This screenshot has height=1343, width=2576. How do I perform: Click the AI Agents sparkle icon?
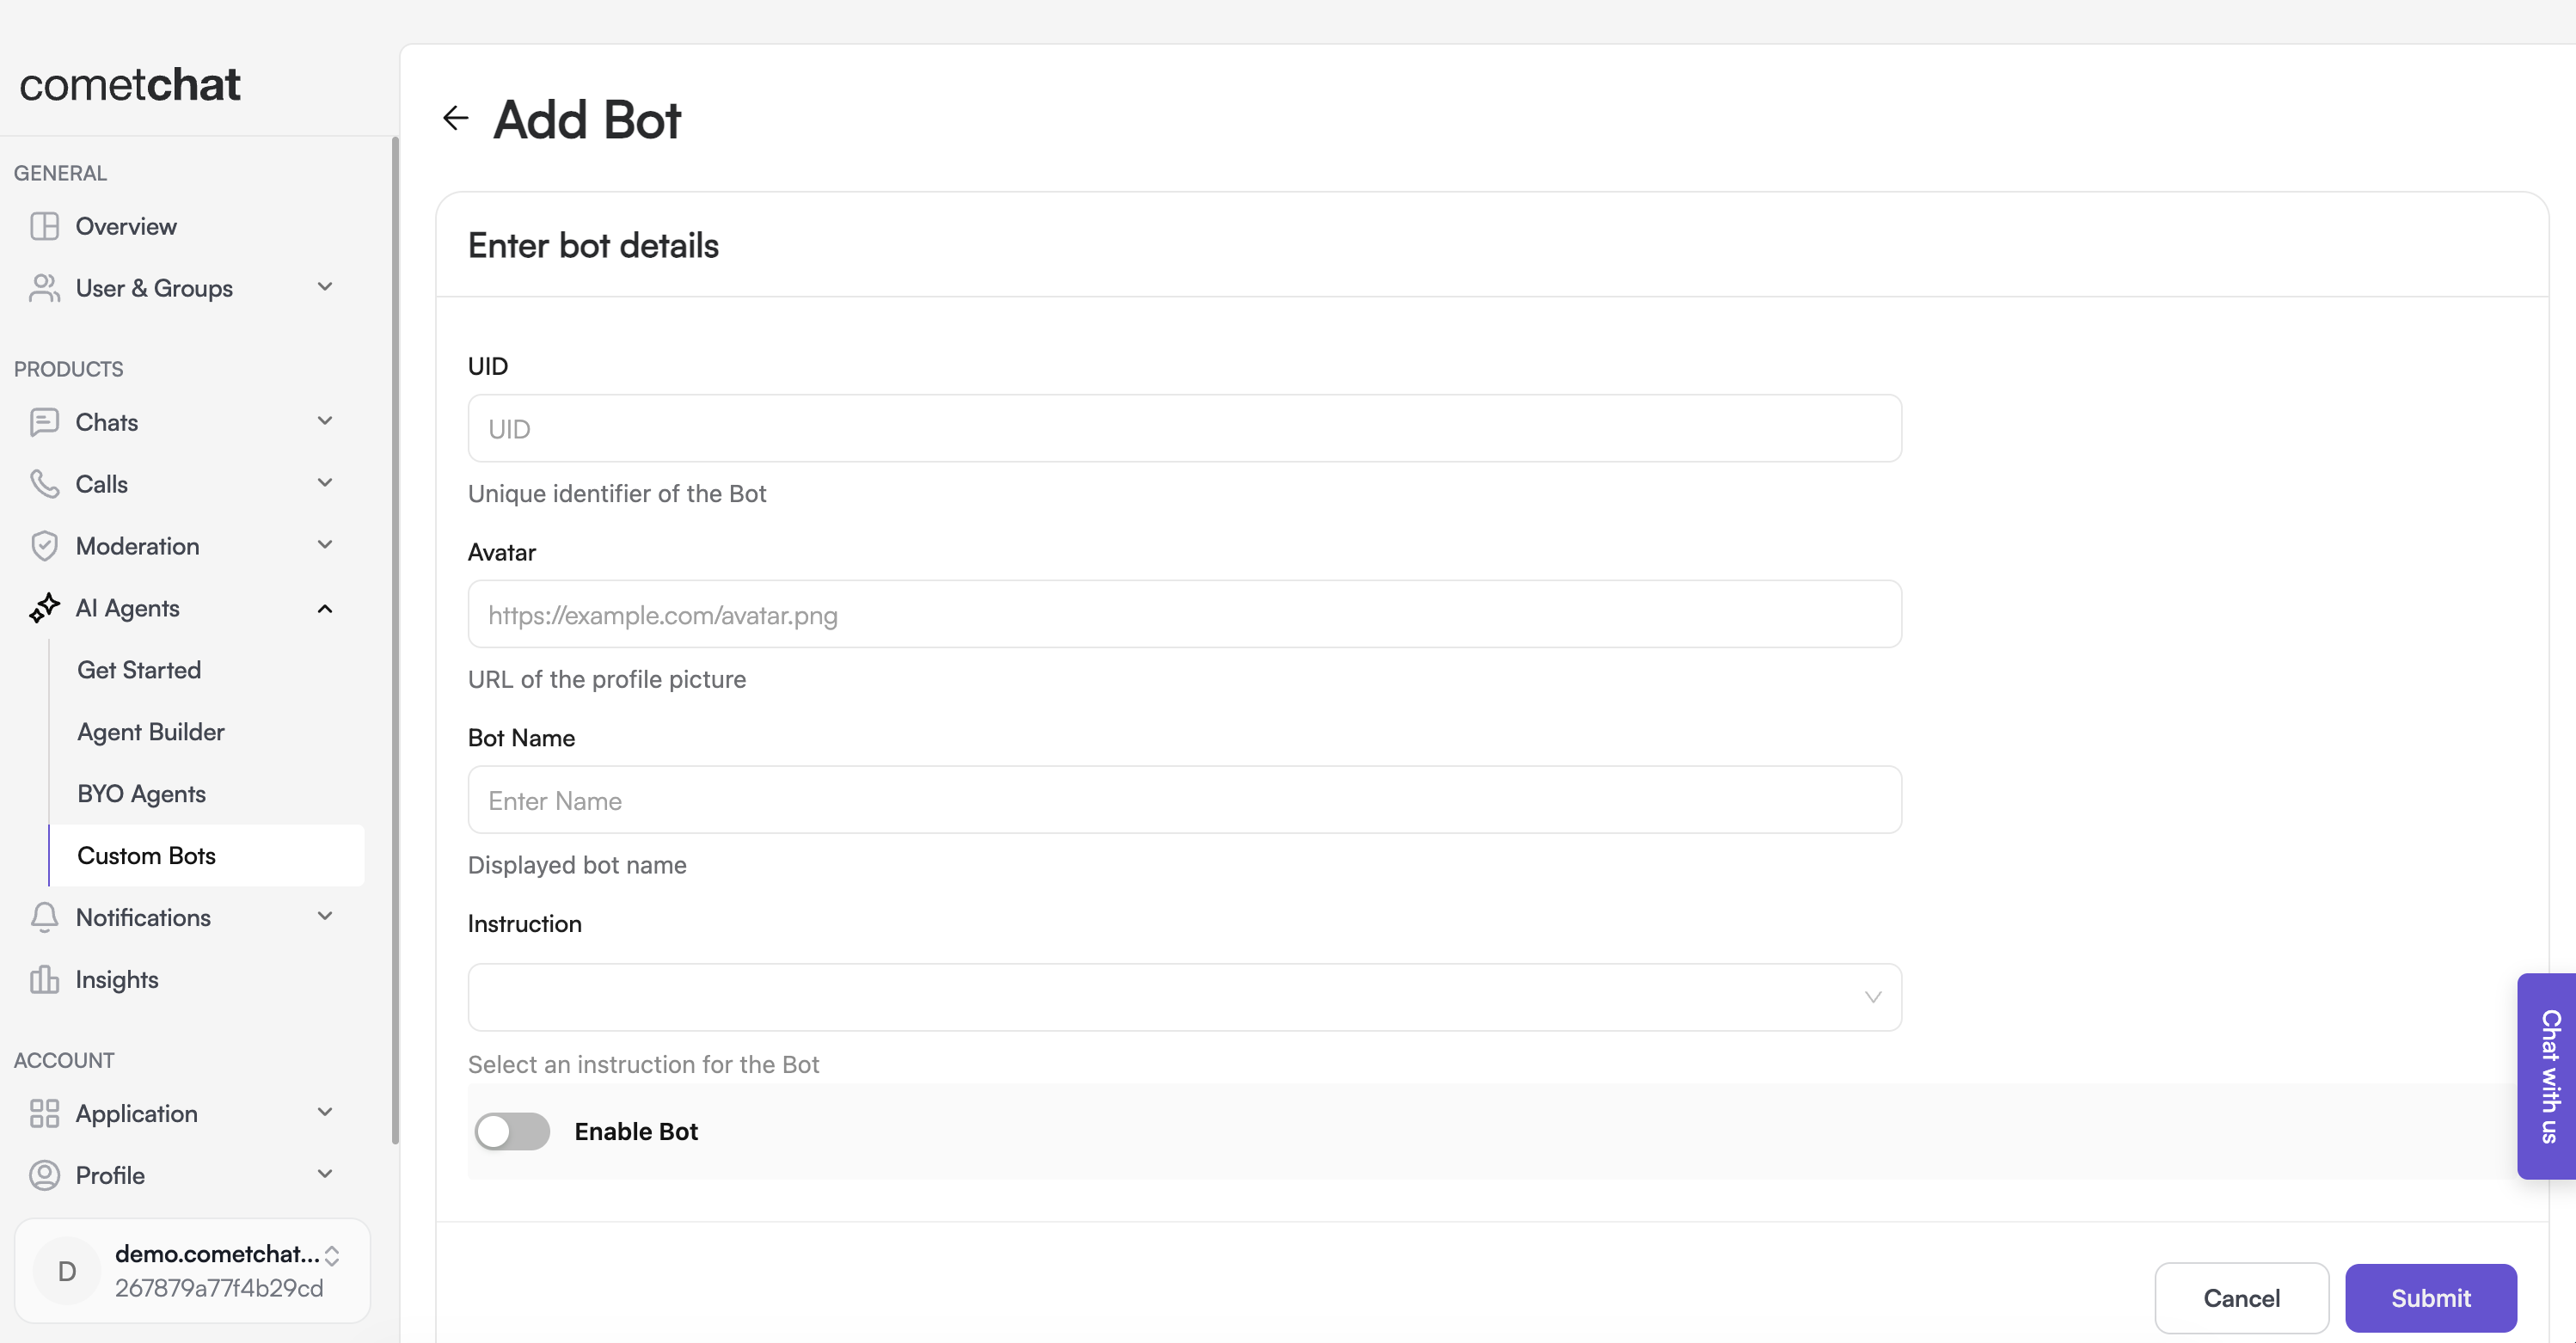pyautogui.click(x=44, y=608)
